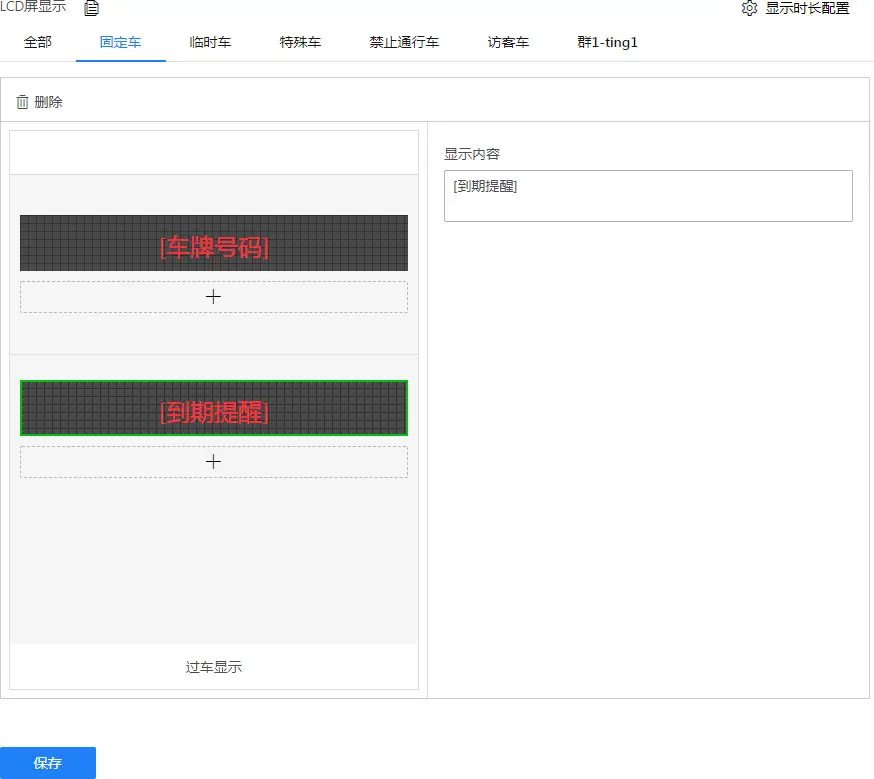
Task: Open the 群1-ting1 tab
Action: pos(607,42)
